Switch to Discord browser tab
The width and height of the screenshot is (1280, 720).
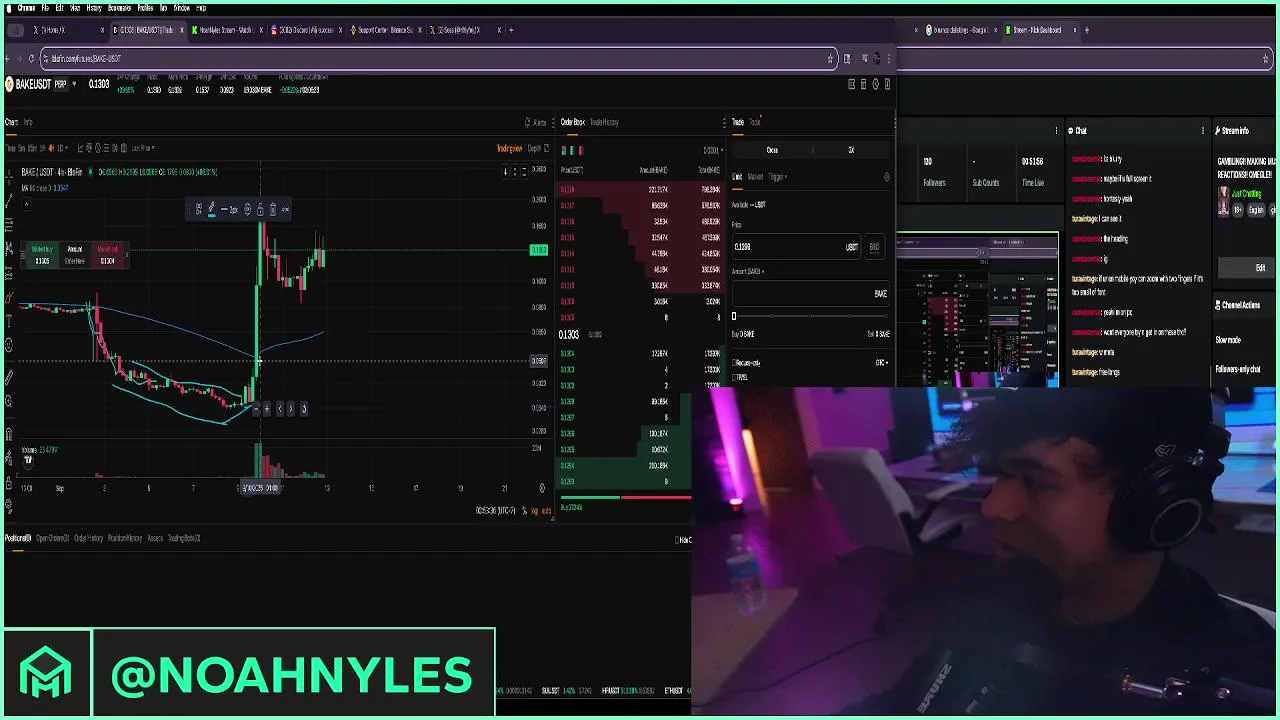click(x=305, y=30)
